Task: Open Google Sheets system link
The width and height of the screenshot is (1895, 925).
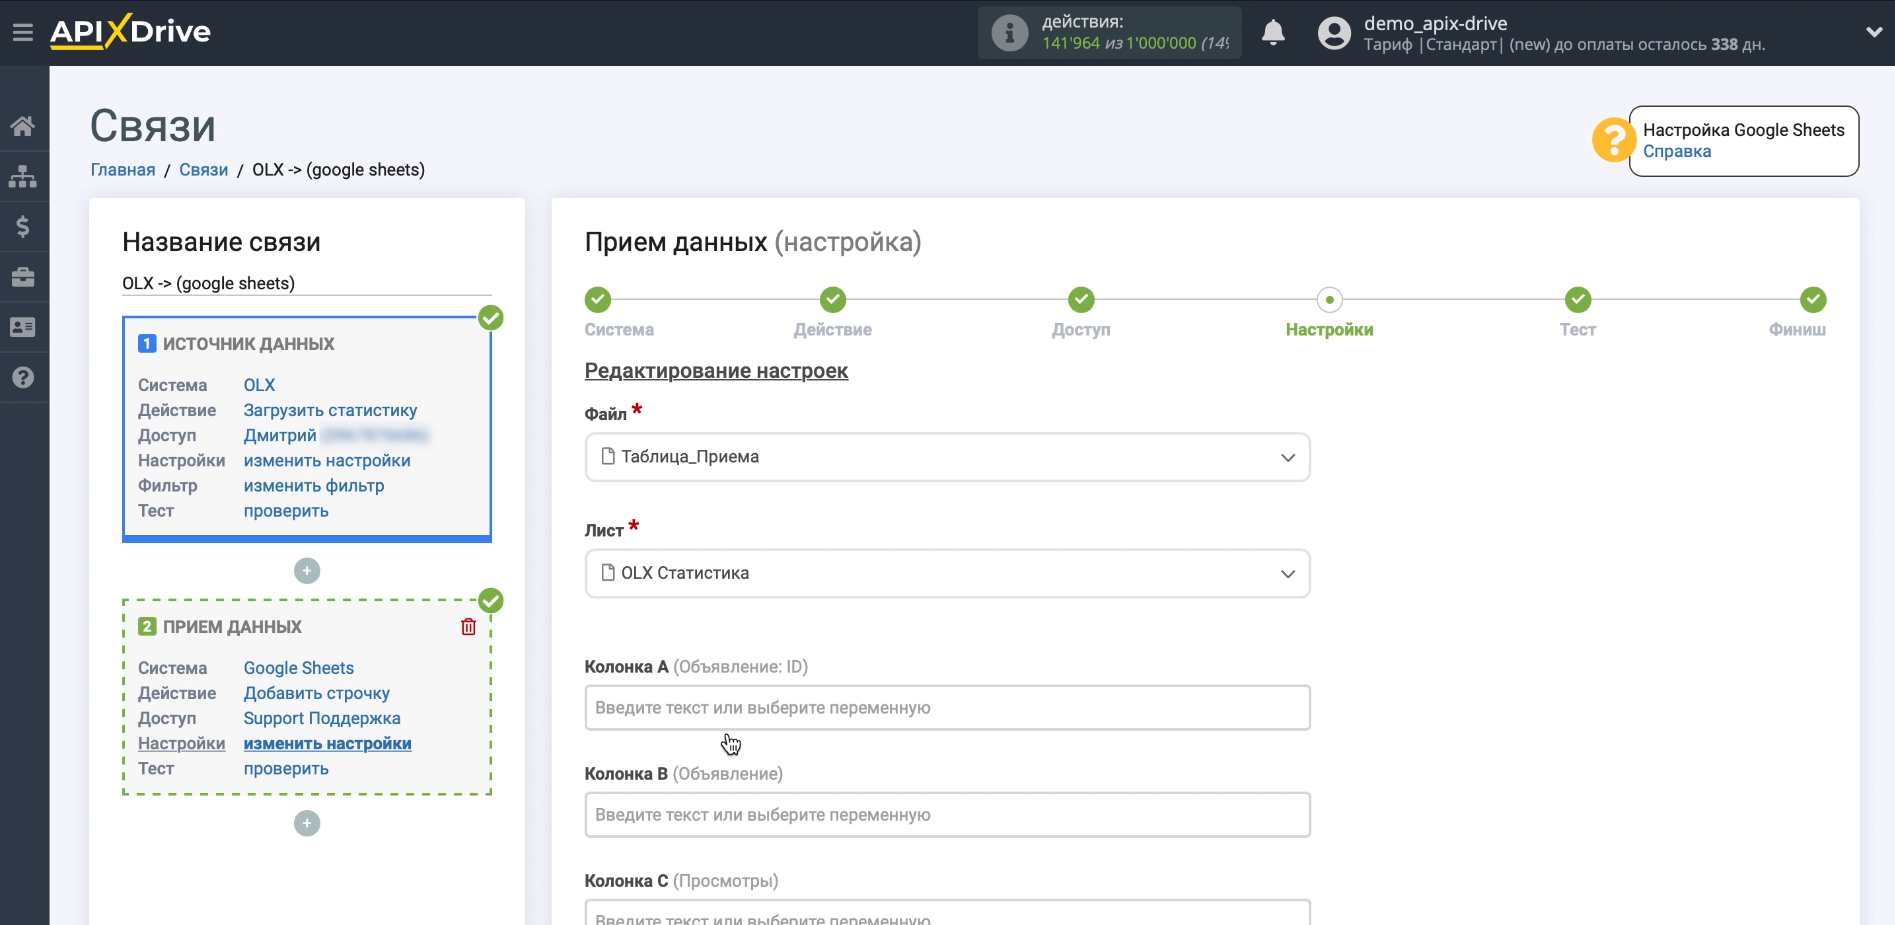Action: coord(299,668)
